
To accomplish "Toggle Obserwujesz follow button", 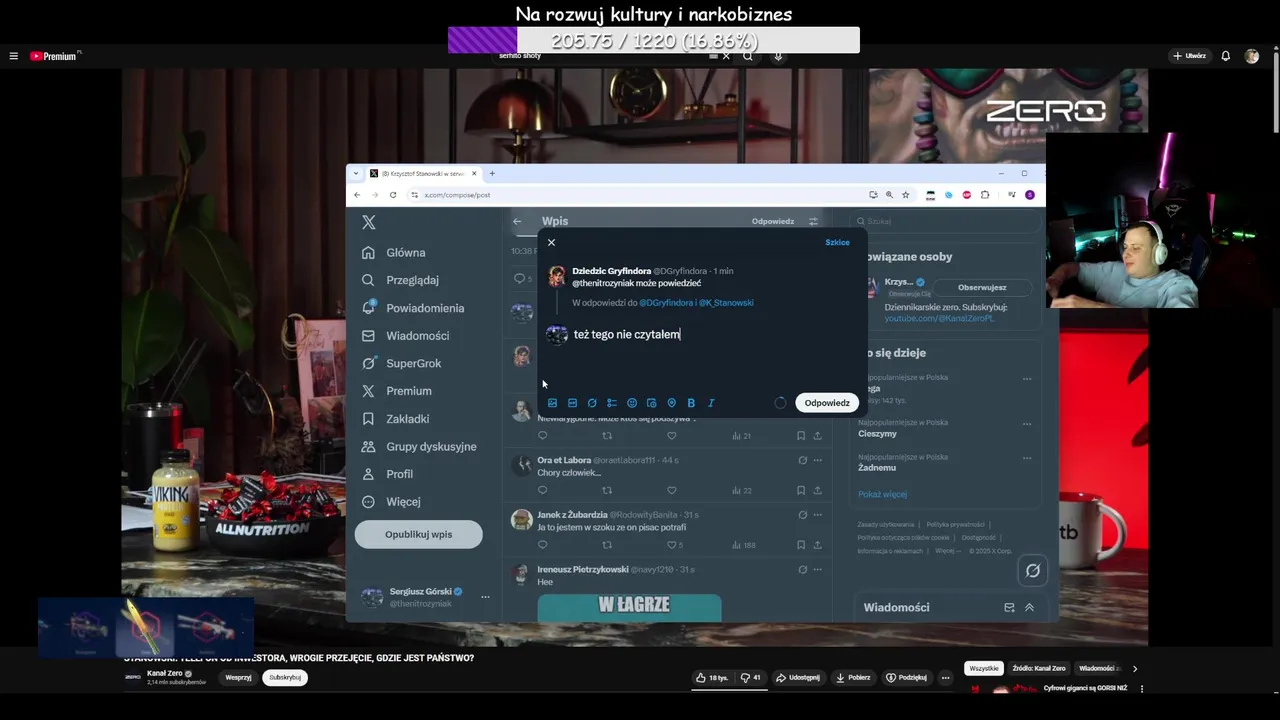I will click(x=981, y=287).
